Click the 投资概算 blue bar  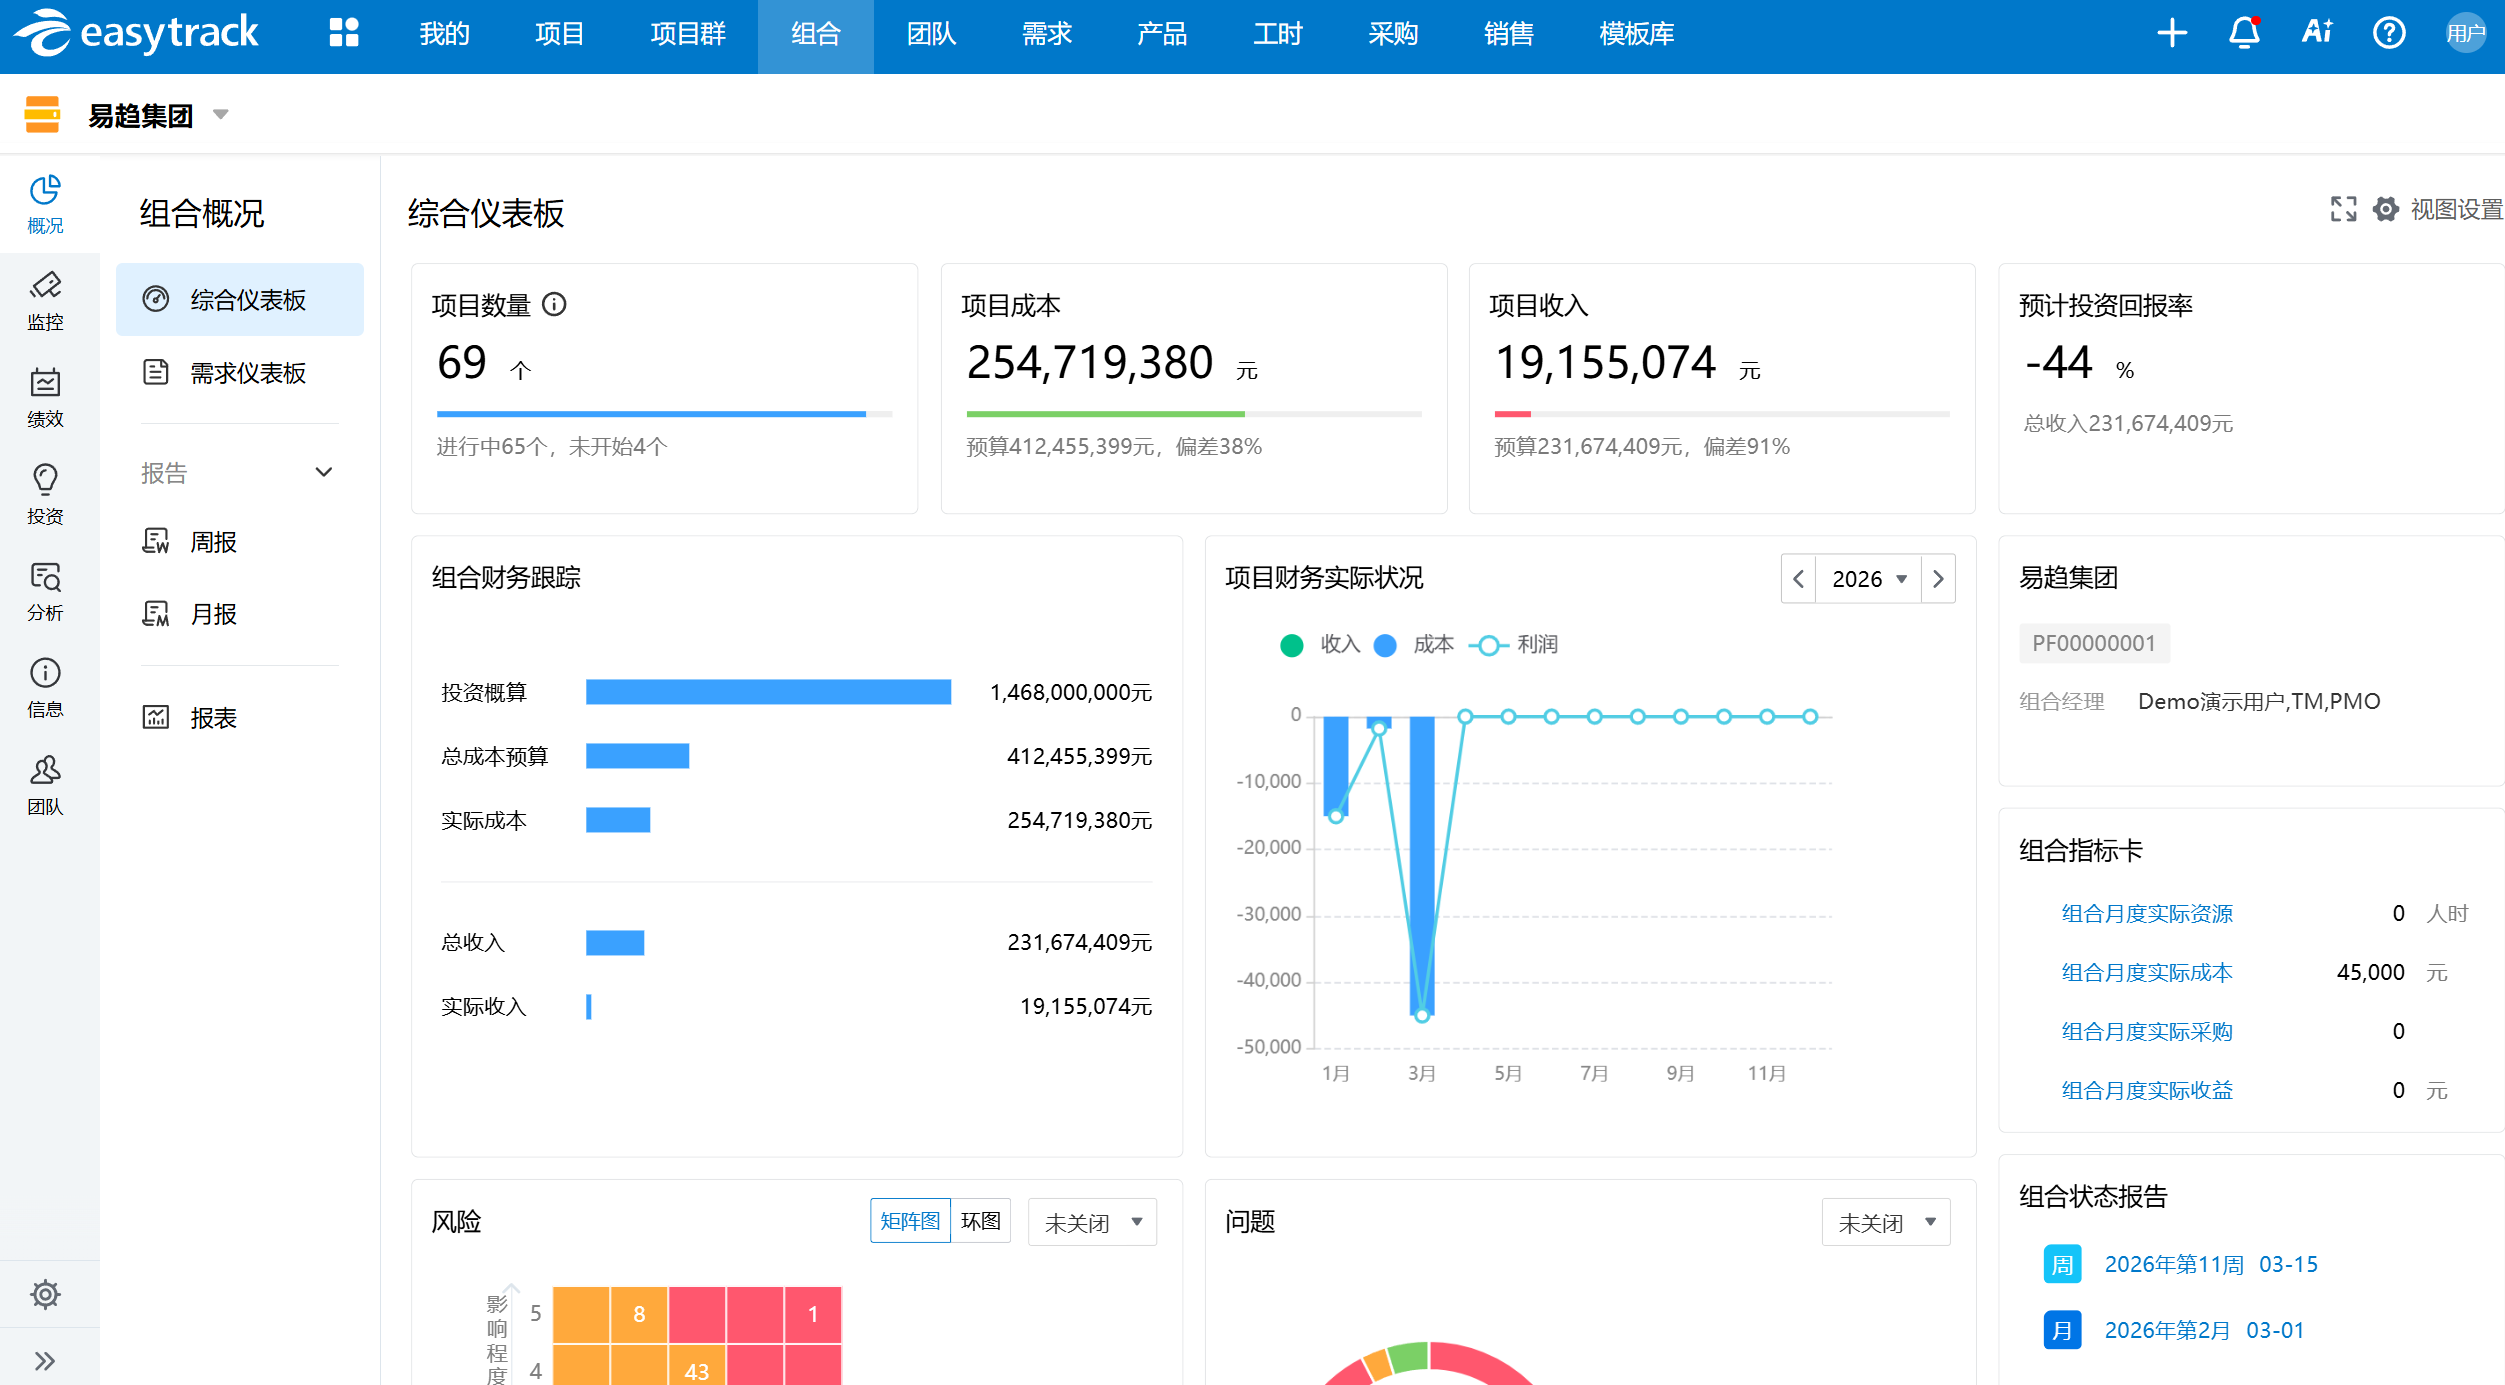coord(767,692)
